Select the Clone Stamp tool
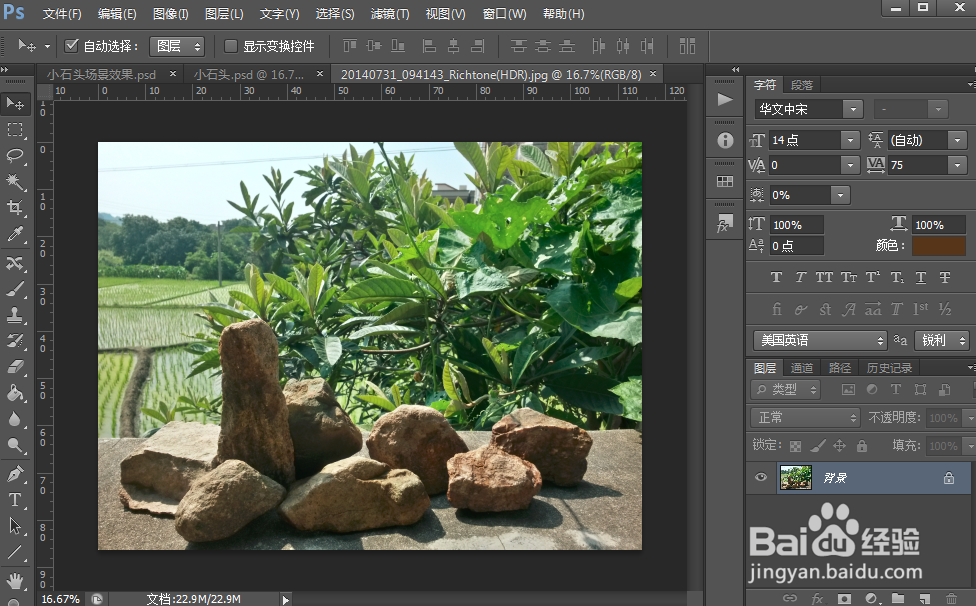976x606 pixels. [15, 315]
